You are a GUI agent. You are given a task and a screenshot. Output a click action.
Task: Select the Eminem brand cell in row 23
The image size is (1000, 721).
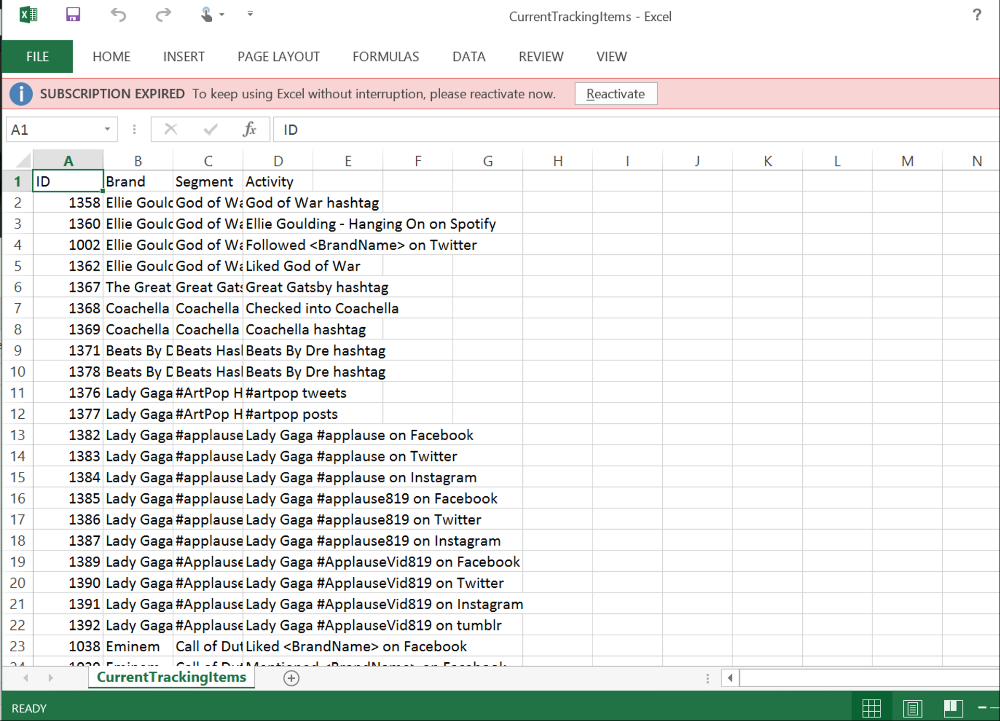[138, 646]
